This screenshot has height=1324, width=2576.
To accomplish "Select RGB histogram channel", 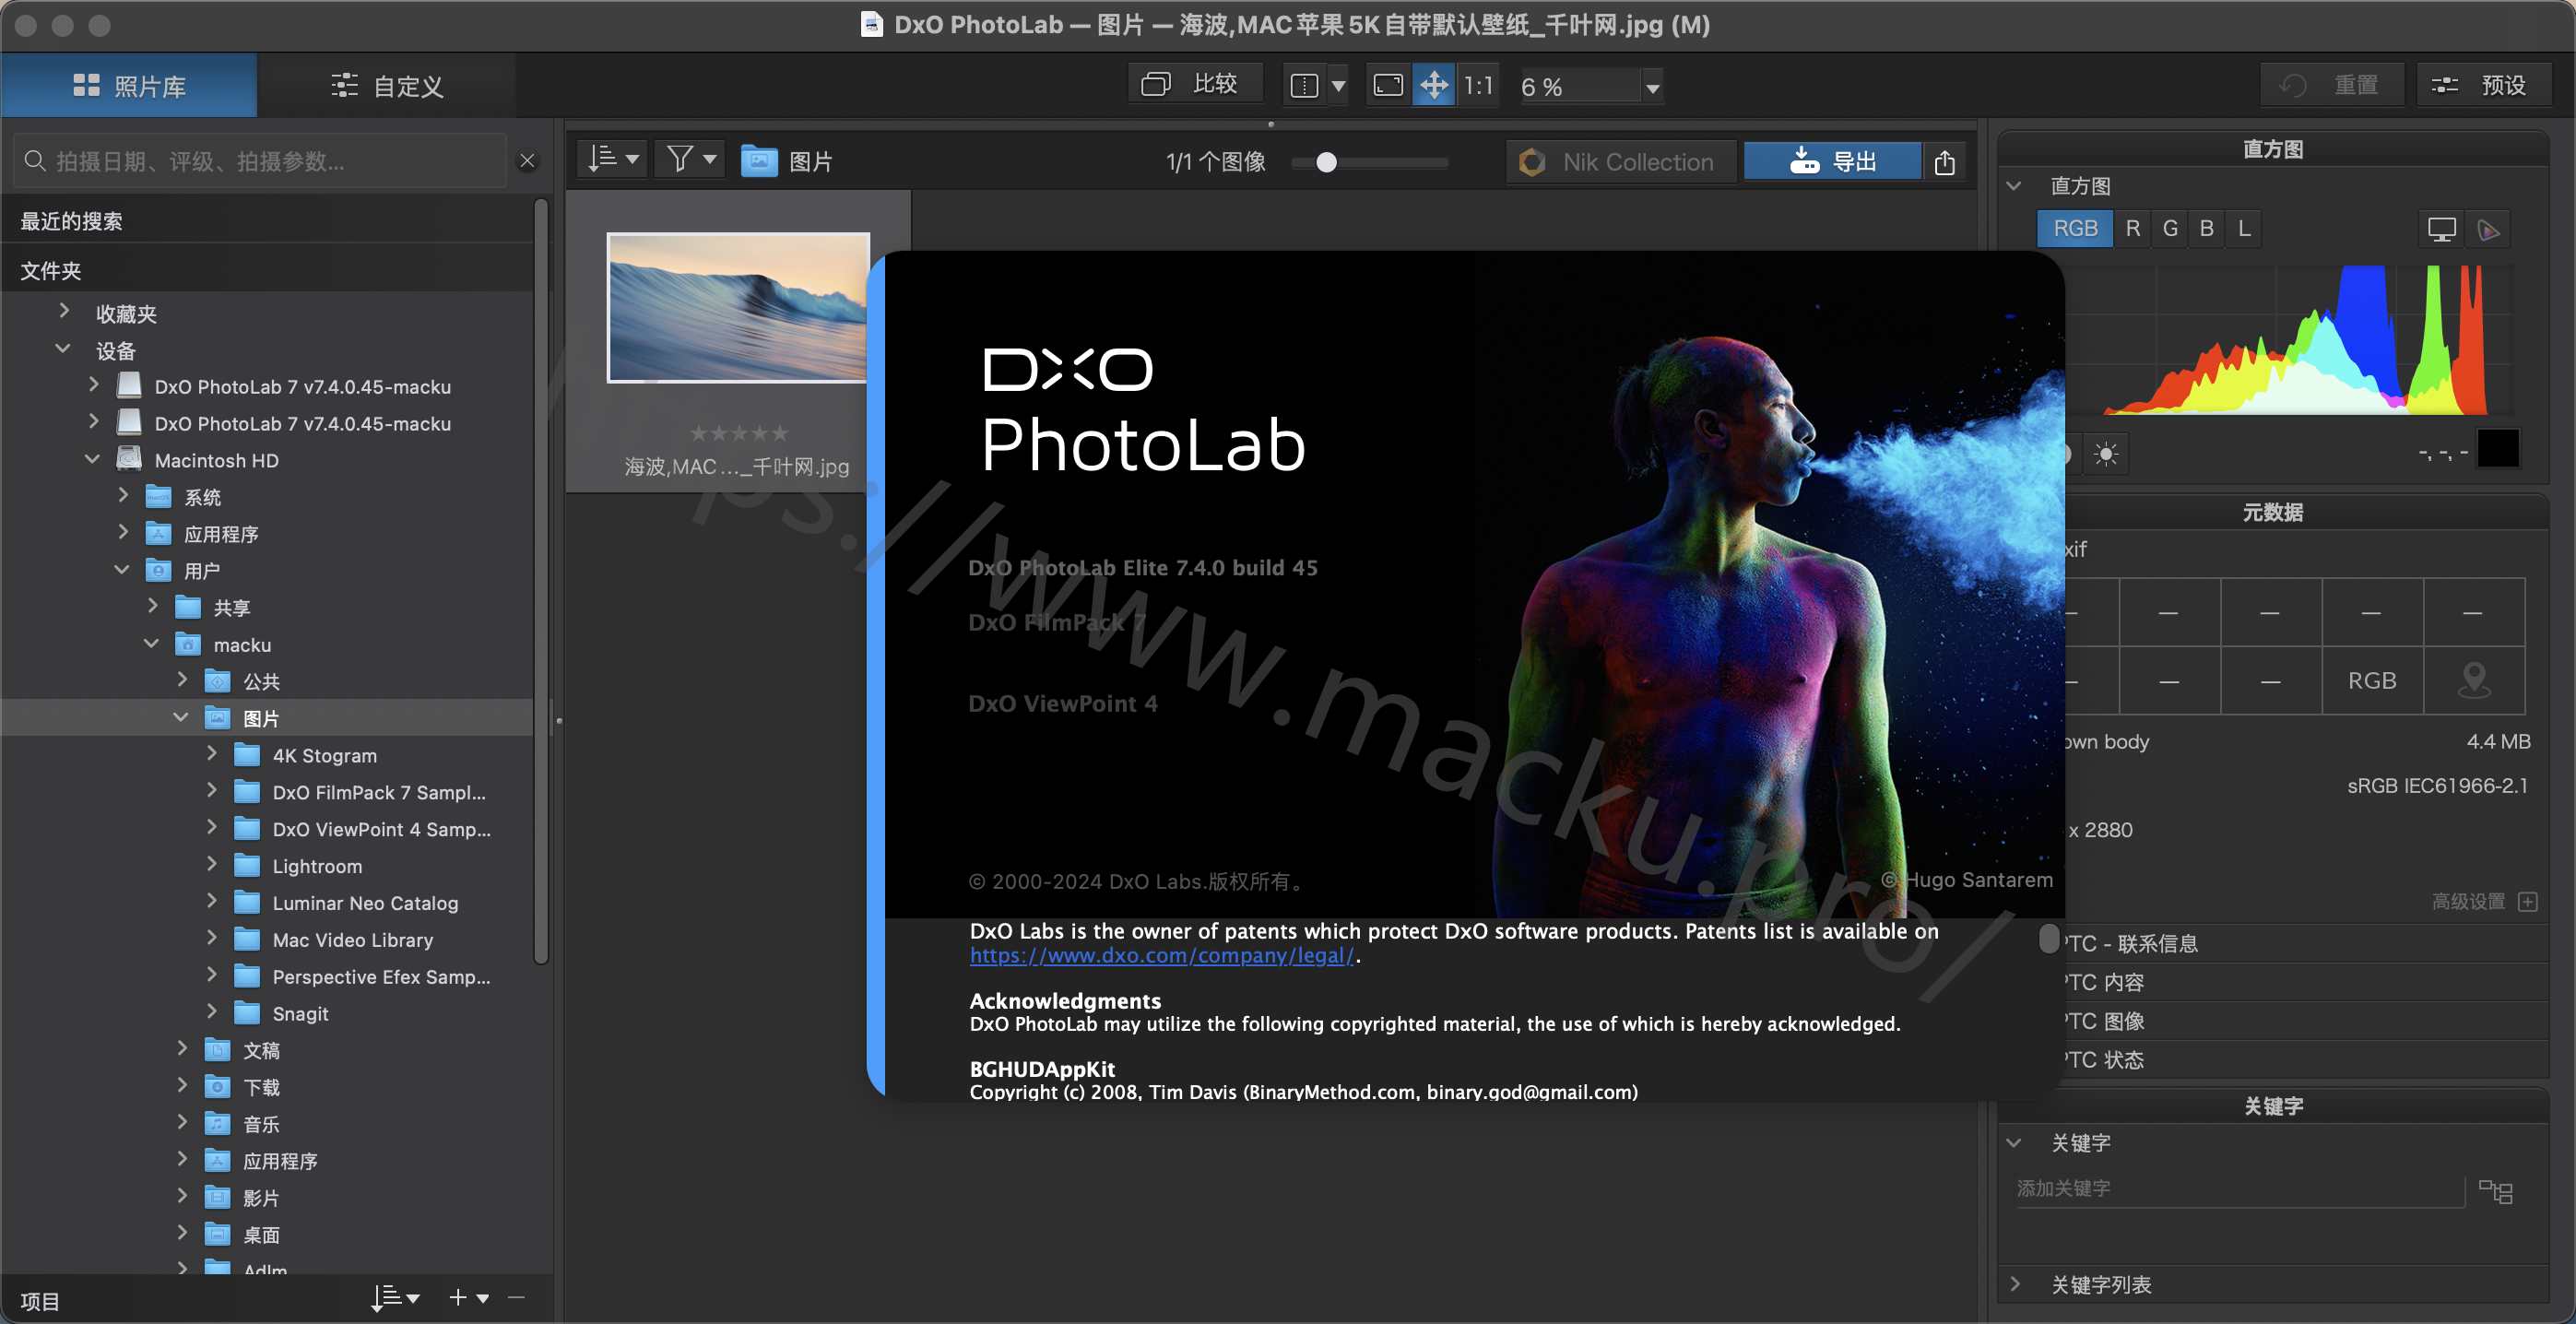I will tap(2075, 229).
